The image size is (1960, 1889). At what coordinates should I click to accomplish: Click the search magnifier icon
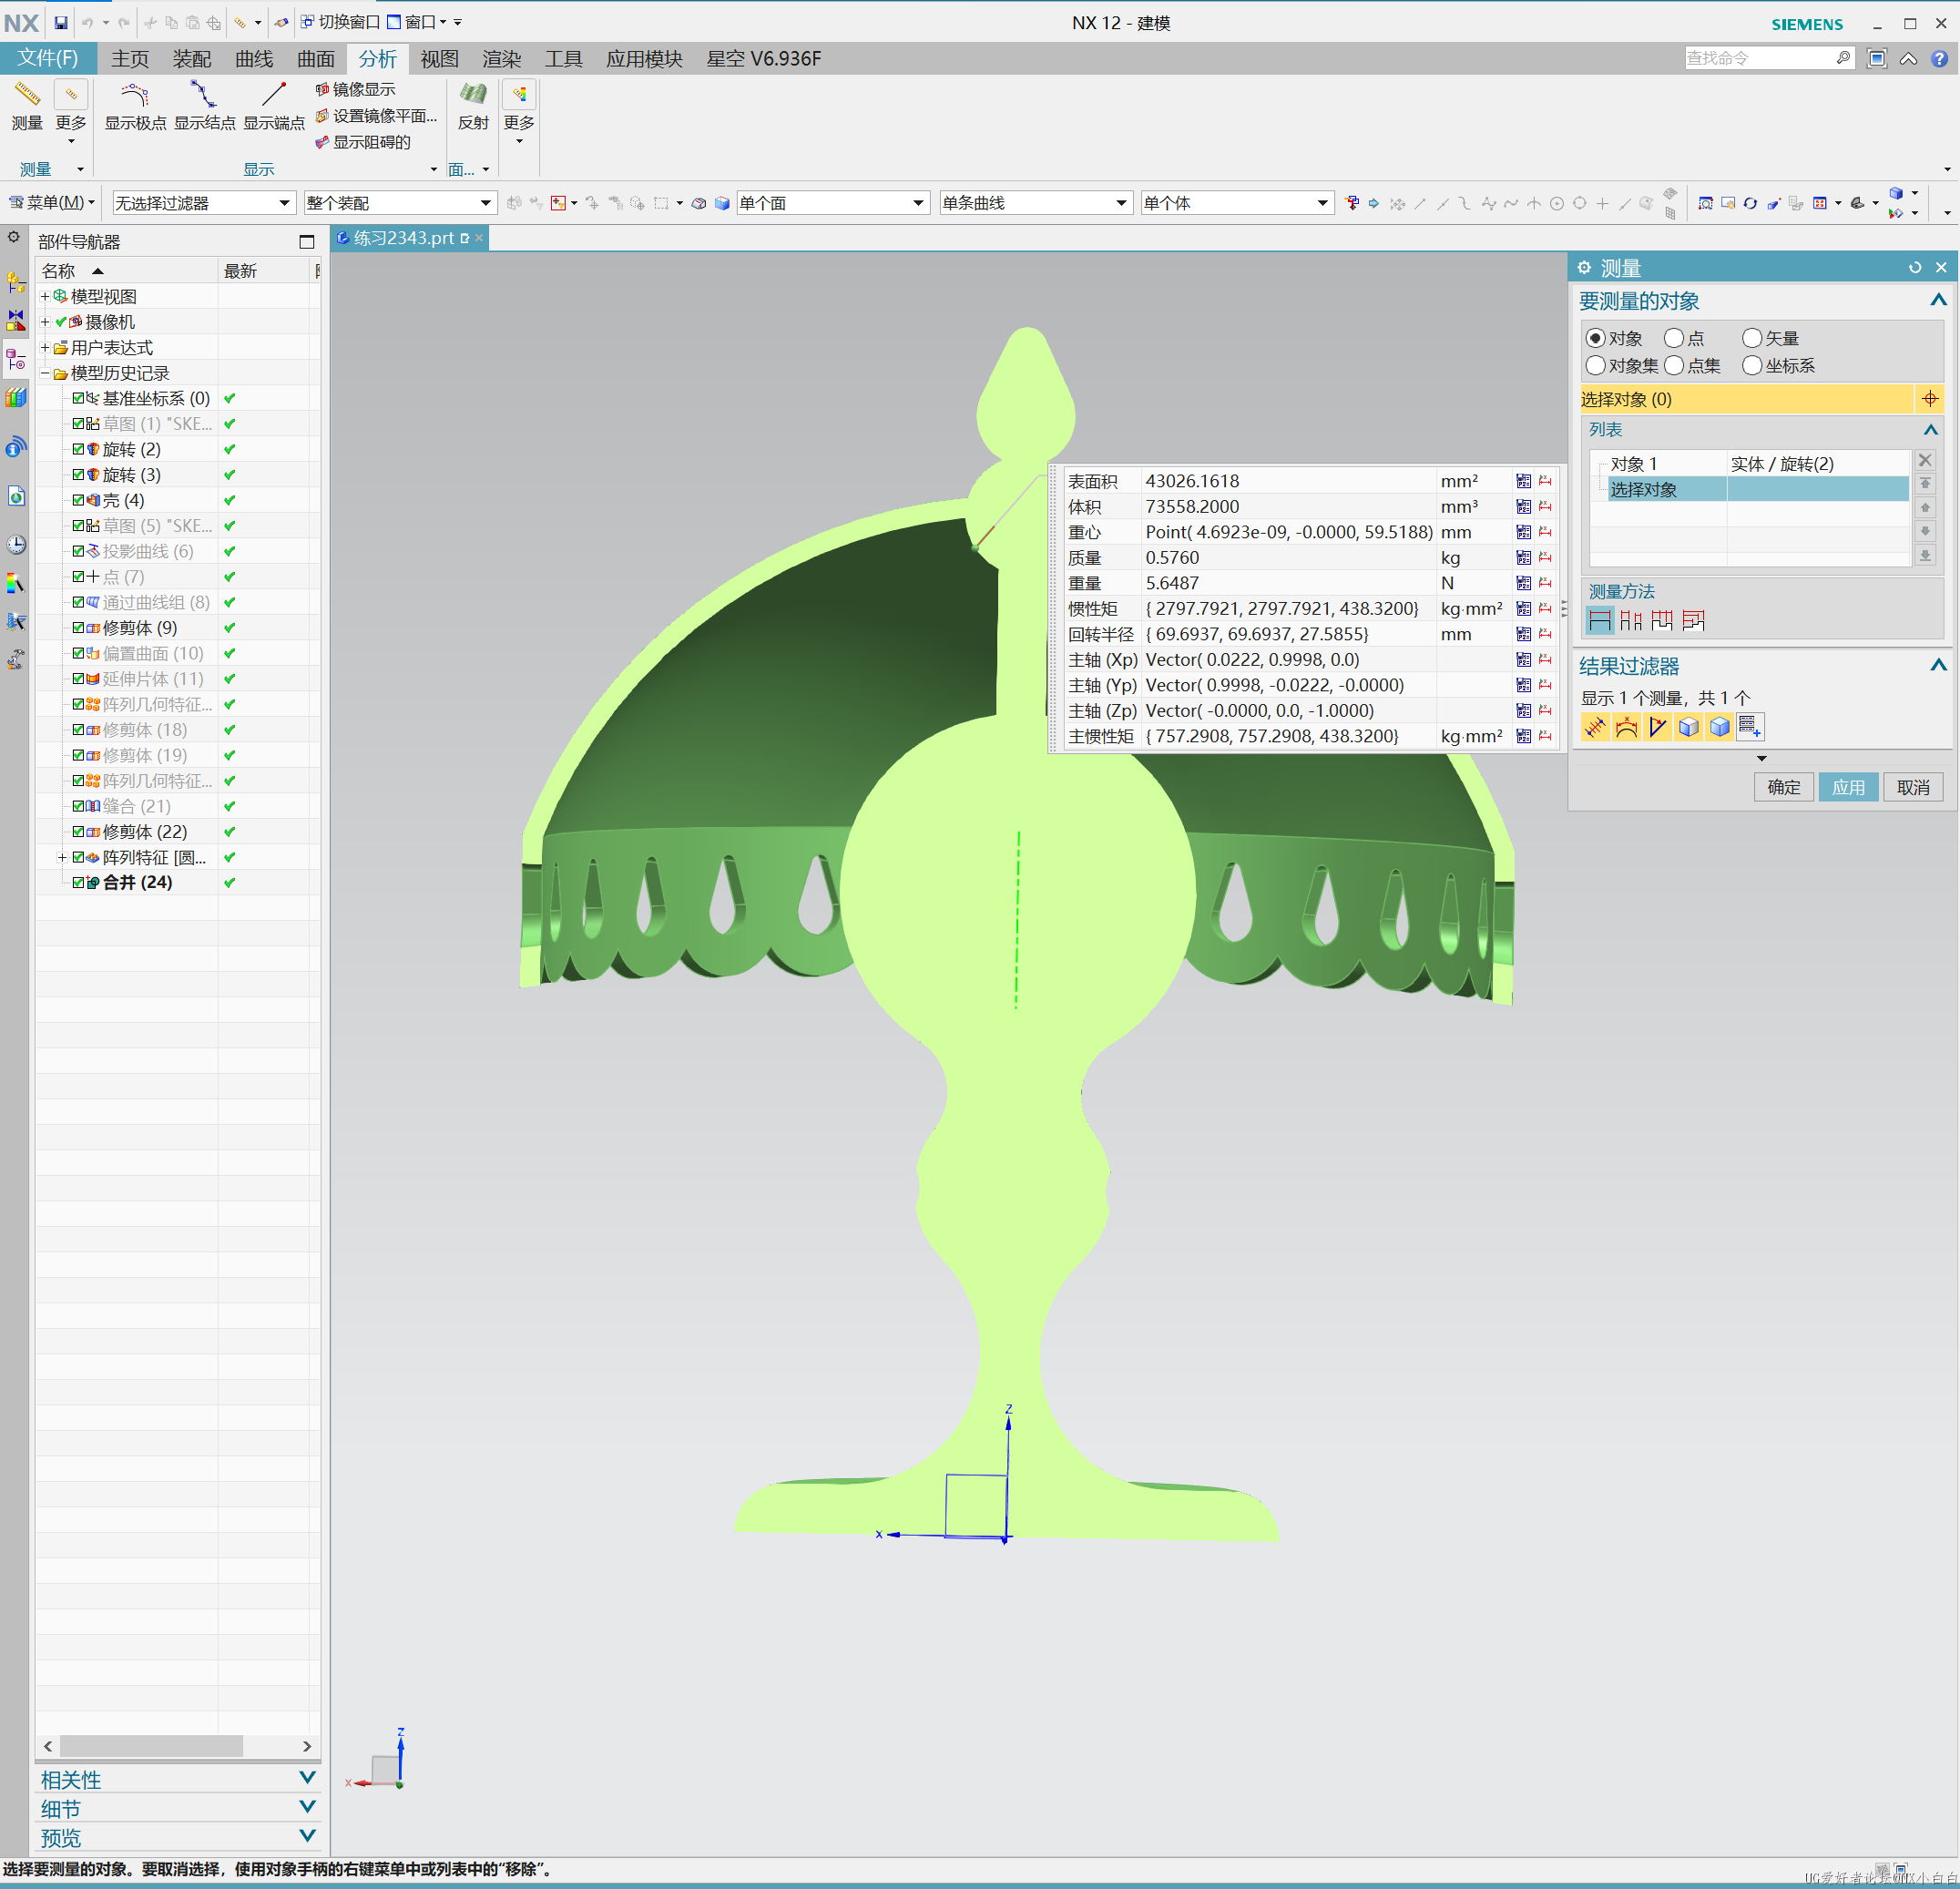pos(1843,58)
